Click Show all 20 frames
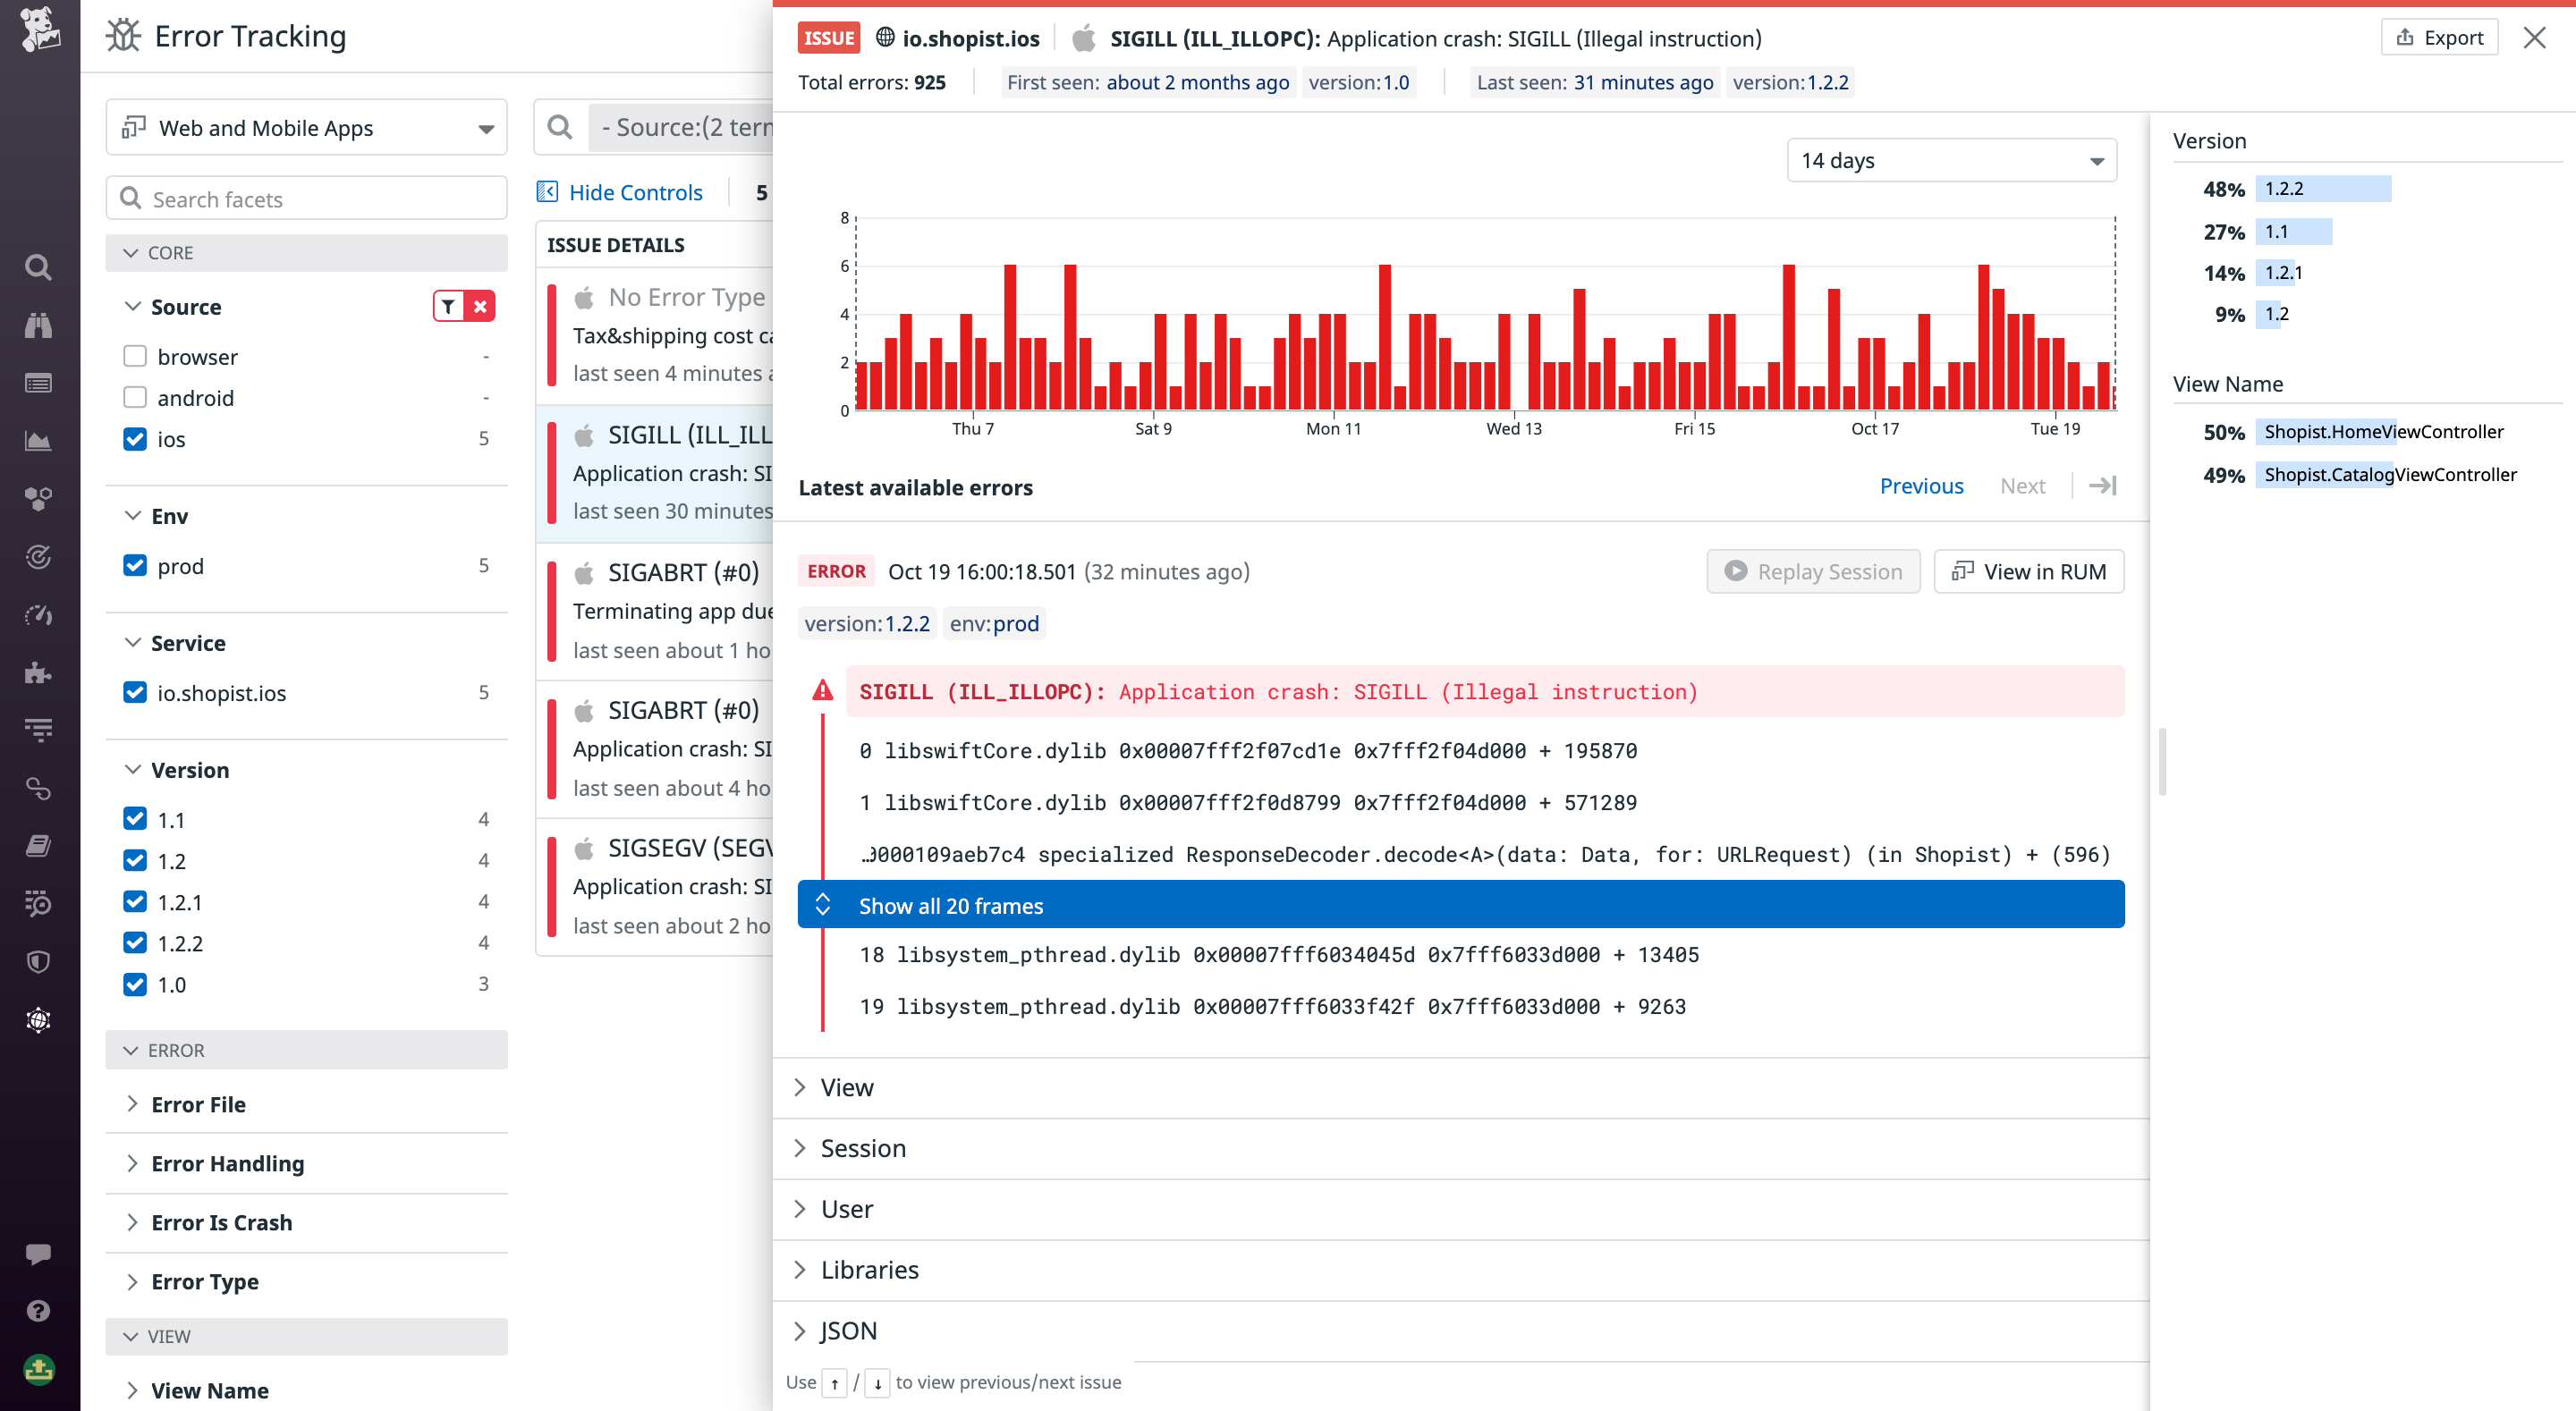Image resolution: width=2576 pixels, height=1411 pixels. (950, 905)
